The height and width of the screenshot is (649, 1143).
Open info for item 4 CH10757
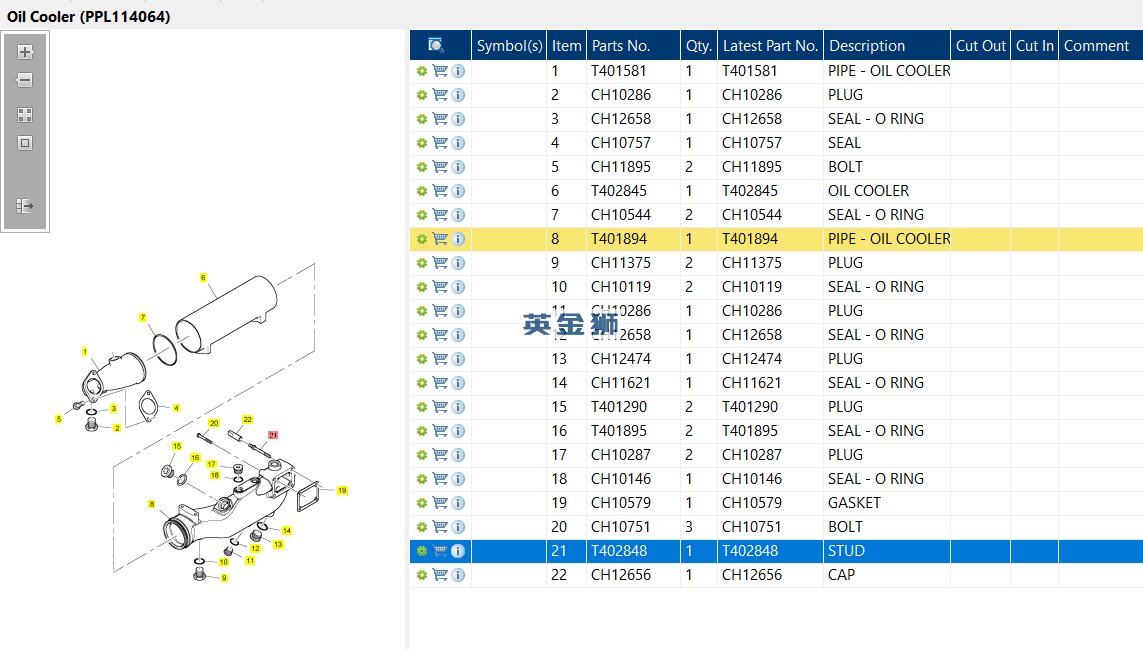click(x=458, y=143)
